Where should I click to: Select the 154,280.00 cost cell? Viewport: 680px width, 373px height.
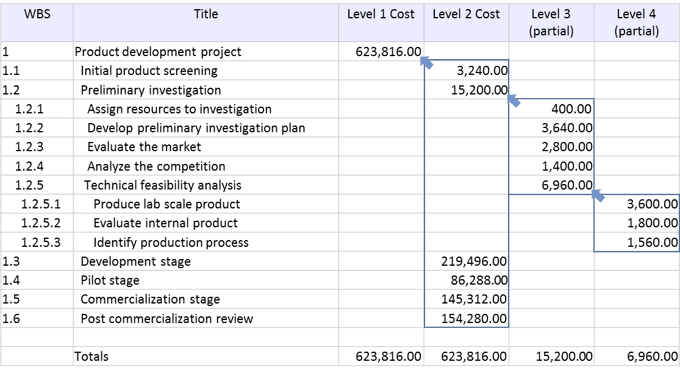pyautogui.click(x=466, y=319)
